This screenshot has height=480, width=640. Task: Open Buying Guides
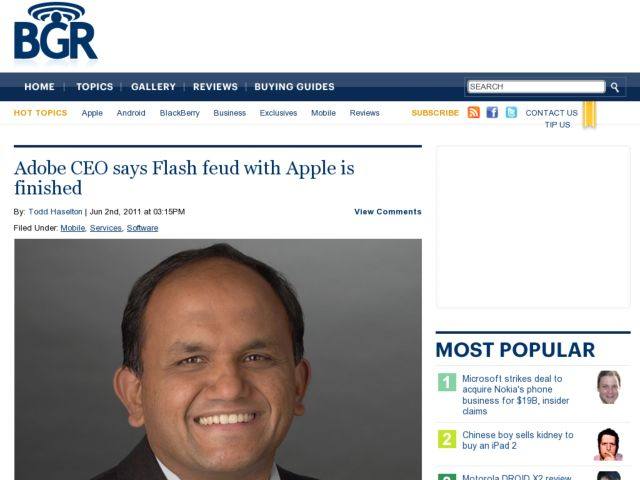coord(294,87)
